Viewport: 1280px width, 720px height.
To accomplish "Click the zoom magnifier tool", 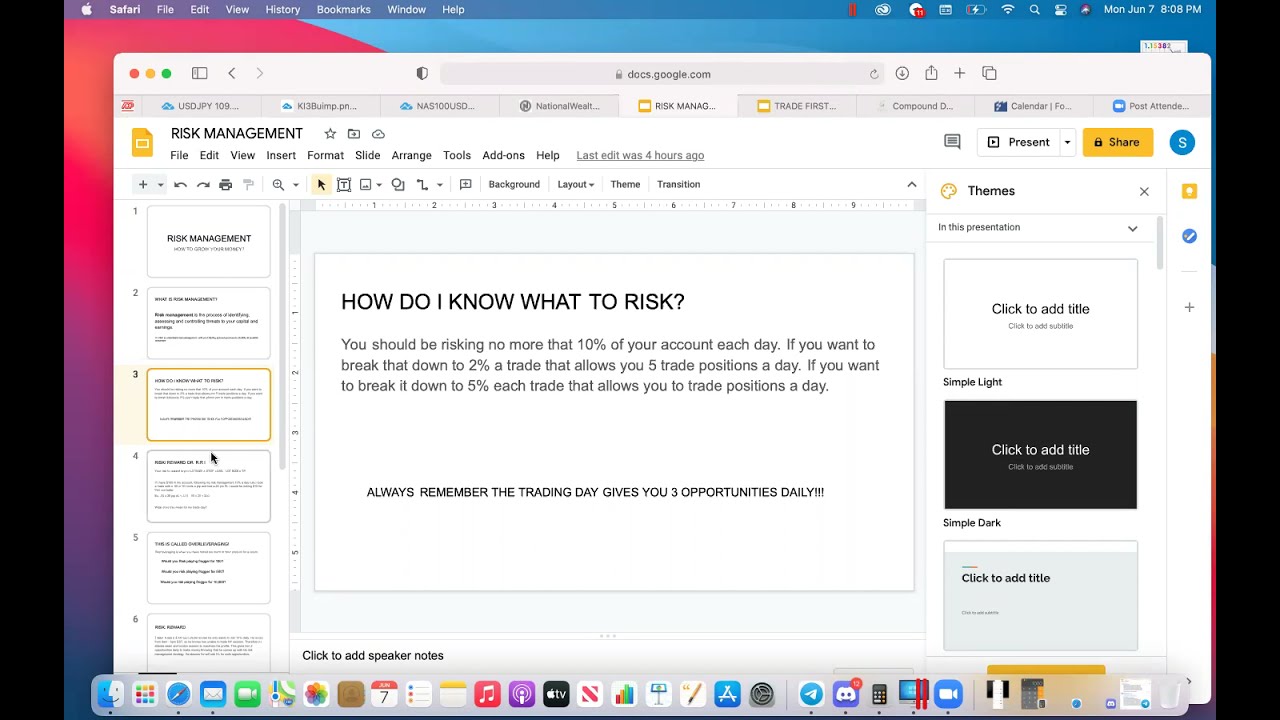I will pyautogui.click(x=279, y=184).
